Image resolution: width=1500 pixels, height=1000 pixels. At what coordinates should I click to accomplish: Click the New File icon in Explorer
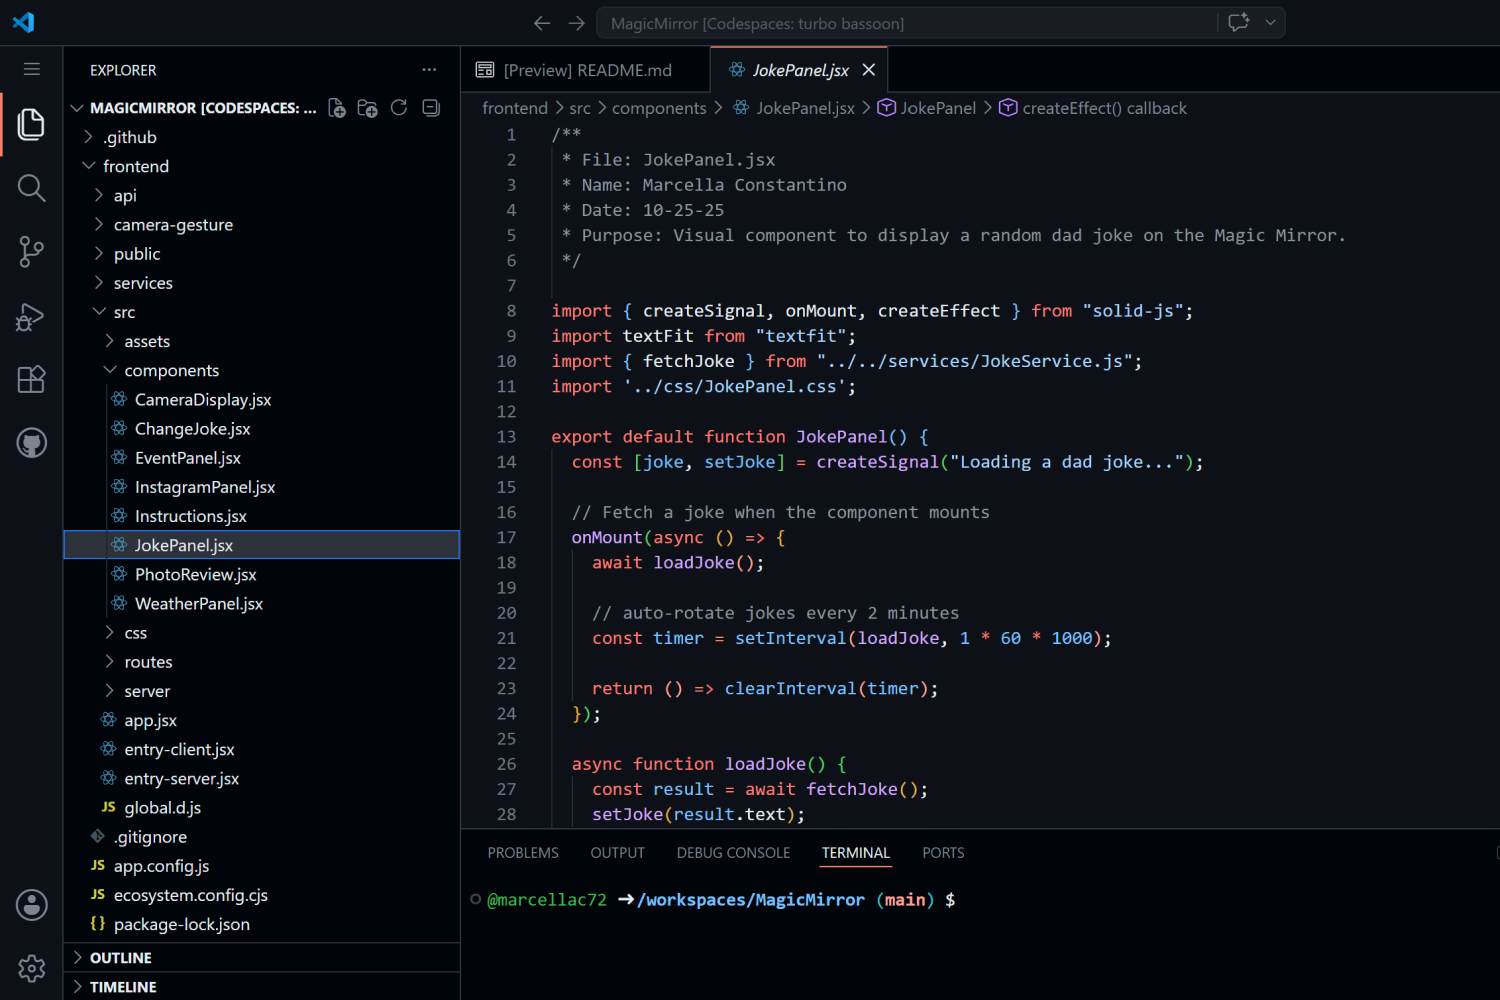pyautogui.click(x=337, y=108)
